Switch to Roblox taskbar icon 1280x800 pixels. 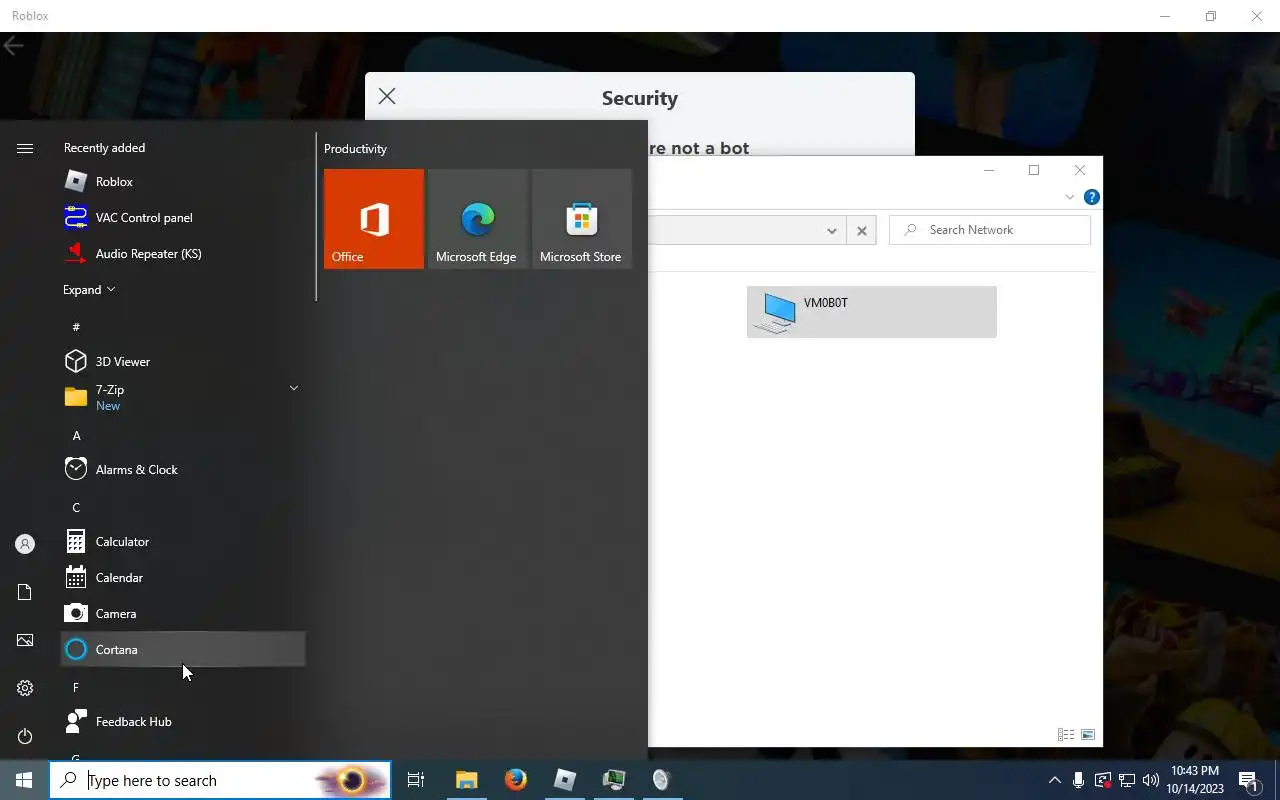[x=565, y=780]
